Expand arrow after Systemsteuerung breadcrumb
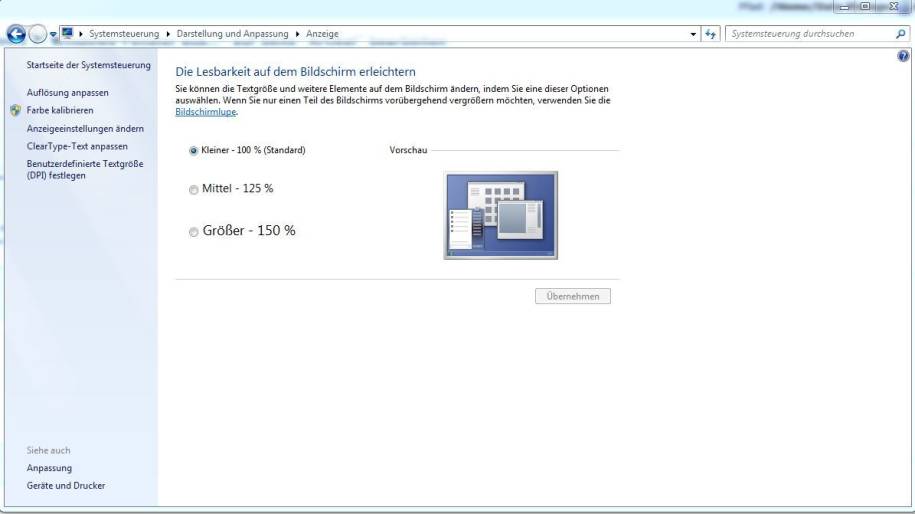The image size is (915, 514). click(168, 34)
